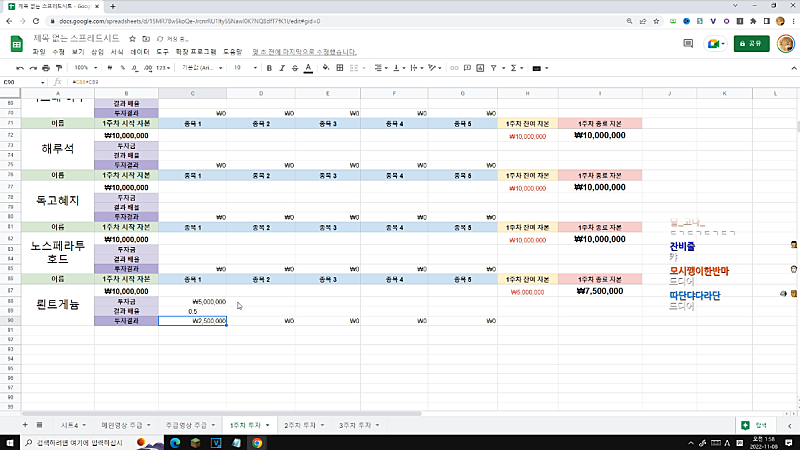Open Chrome from the taskbar
The image size is (800, 450).
pyautogui.click(x=257, y=442)
